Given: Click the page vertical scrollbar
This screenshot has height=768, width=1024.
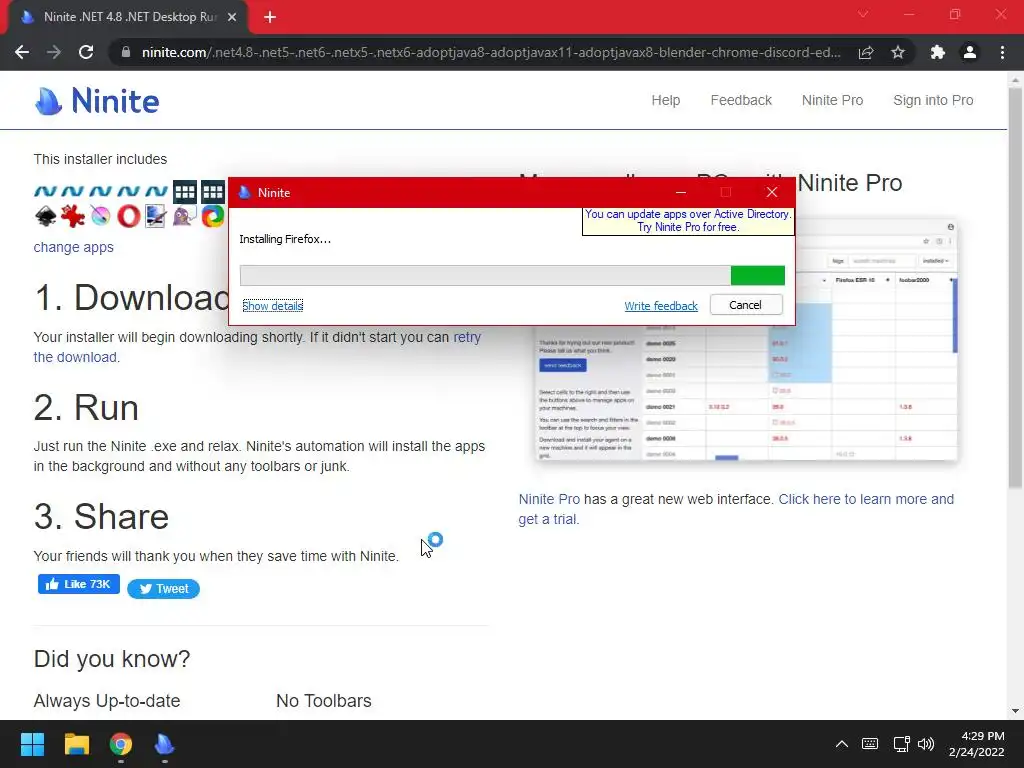Looking at the screenshot, I should [1015, 287].
